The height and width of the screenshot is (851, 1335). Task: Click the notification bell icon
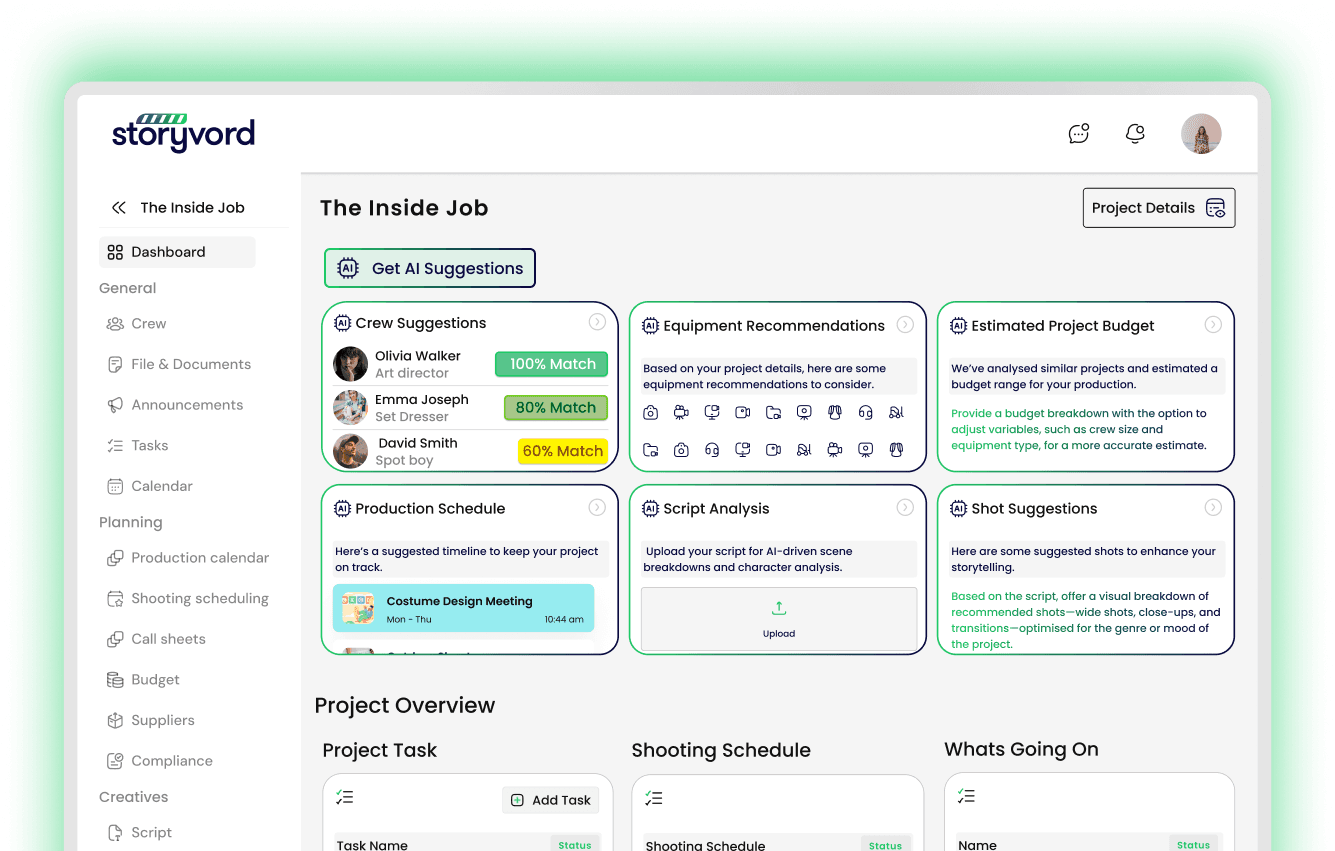pyautogui.click(x=1135, y=132)
